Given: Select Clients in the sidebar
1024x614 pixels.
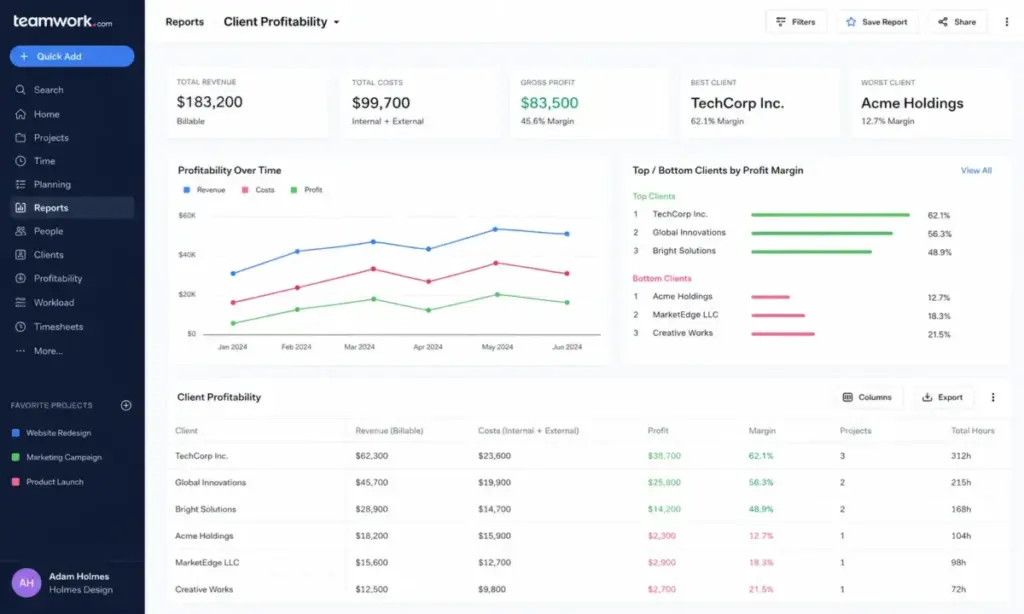Looking at the screenshot, I should pyautogui.click(x=72, y=255).
